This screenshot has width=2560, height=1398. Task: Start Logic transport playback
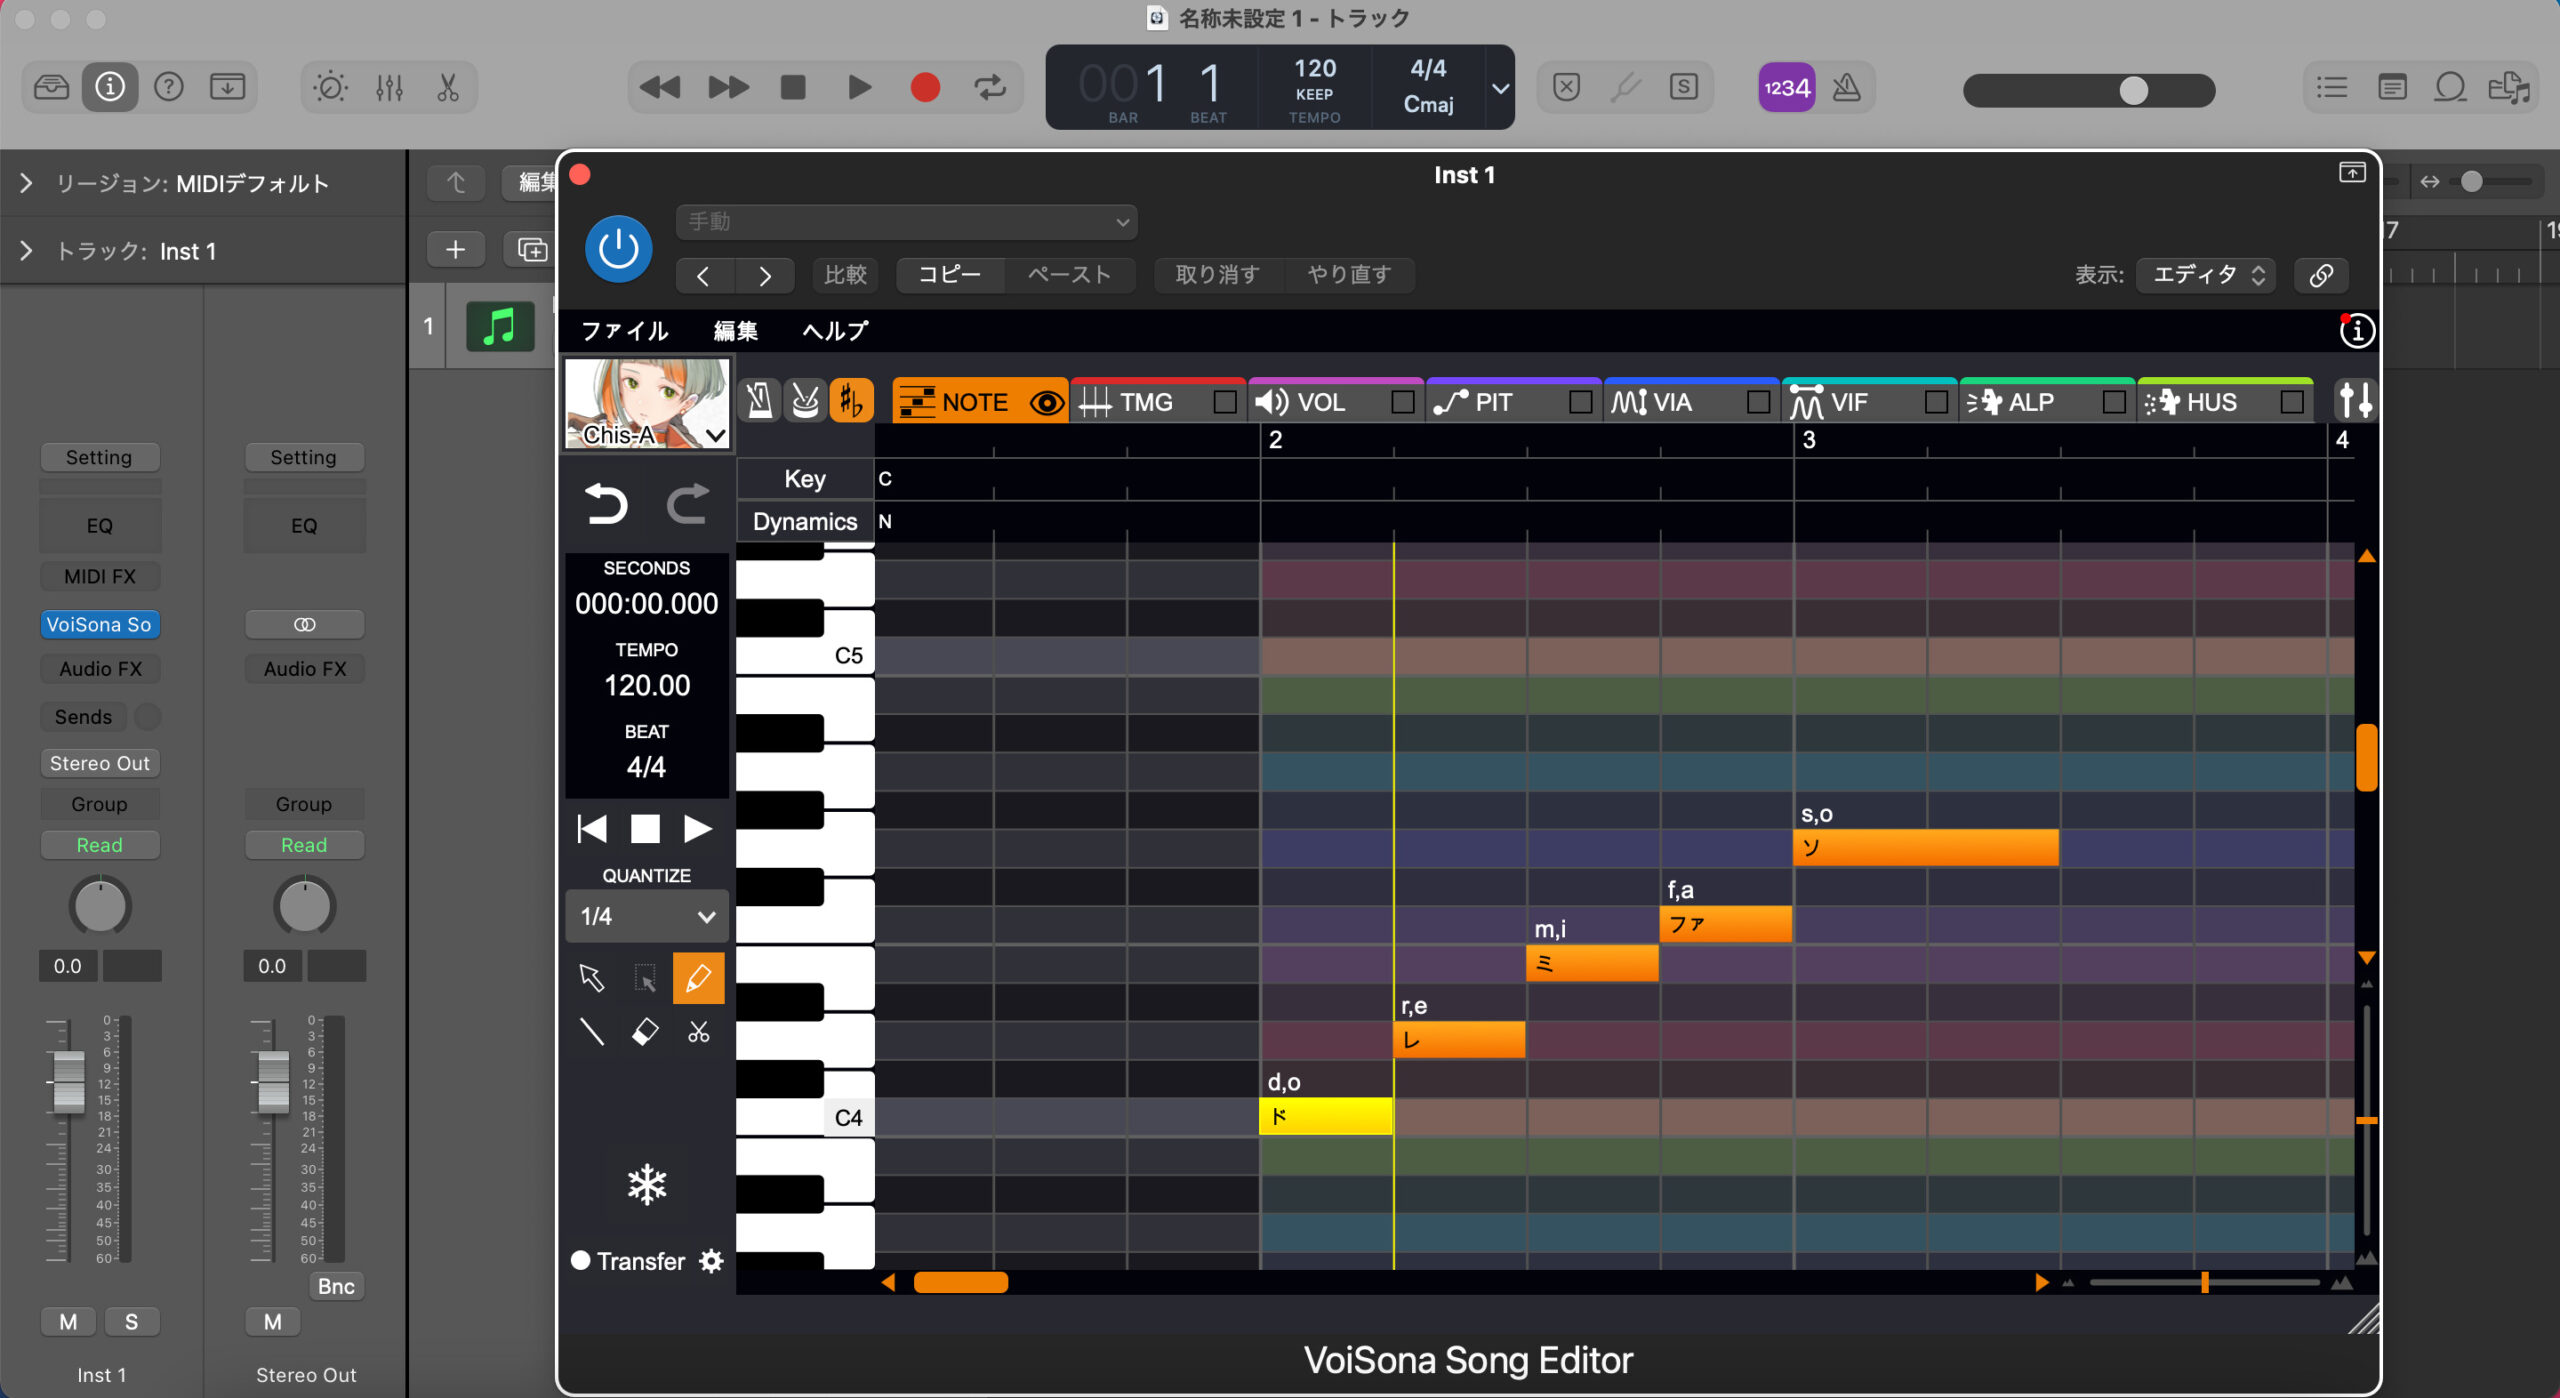859,88
